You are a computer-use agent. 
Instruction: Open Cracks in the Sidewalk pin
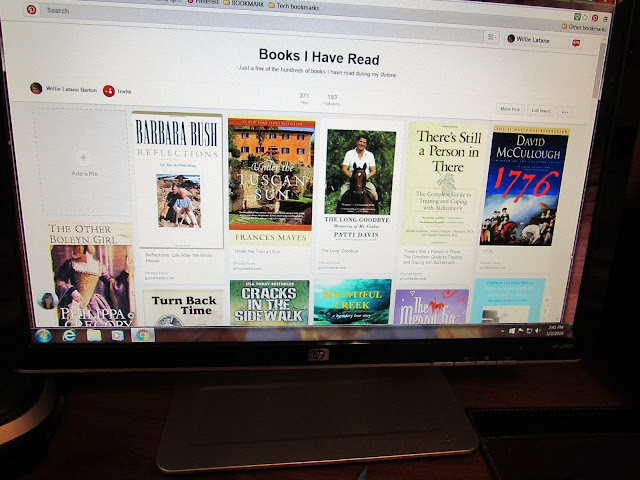pyautogui.click(x=269, y=302)
